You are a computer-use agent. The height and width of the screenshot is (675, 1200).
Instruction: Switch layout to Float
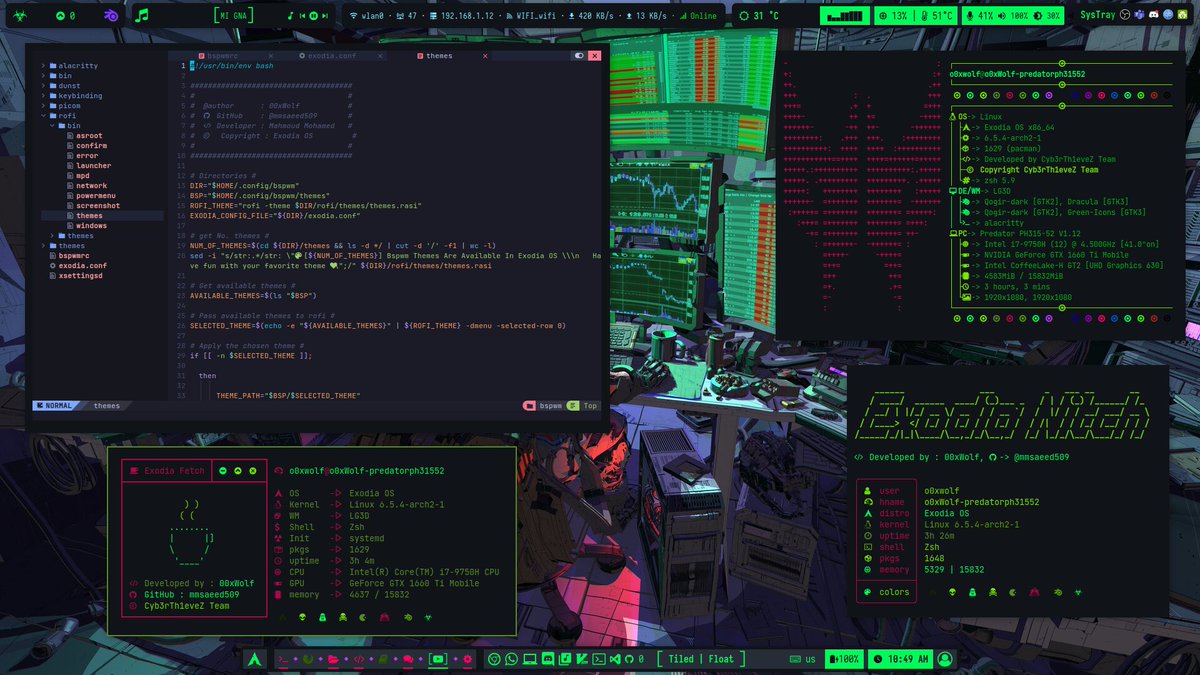click(x=721, y=659)
